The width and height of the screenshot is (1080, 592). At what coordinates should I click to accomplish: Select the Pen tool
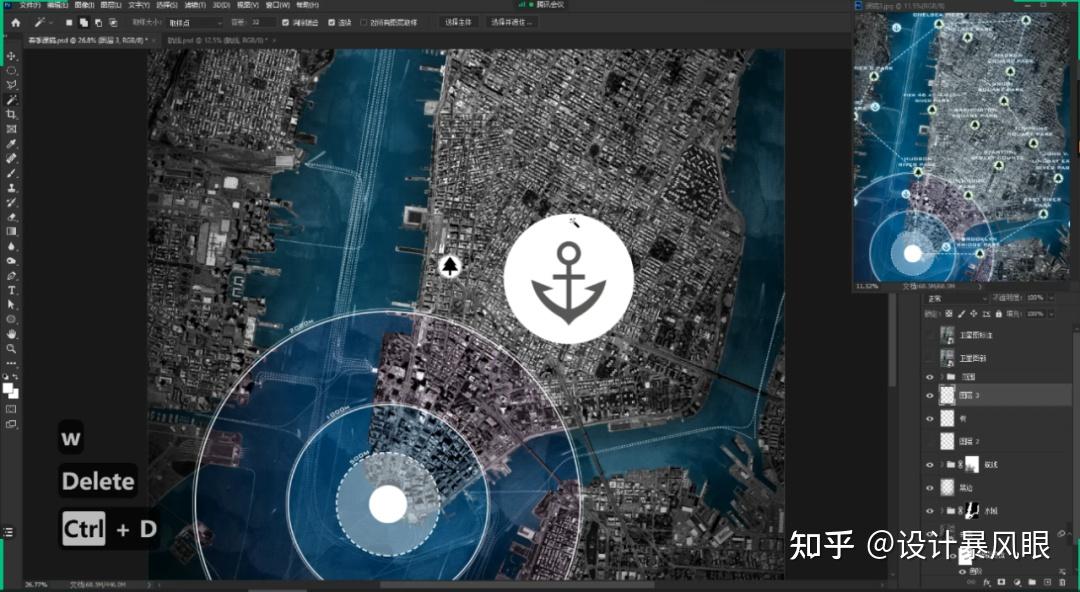pyautogui.click(x=11, y=275)
